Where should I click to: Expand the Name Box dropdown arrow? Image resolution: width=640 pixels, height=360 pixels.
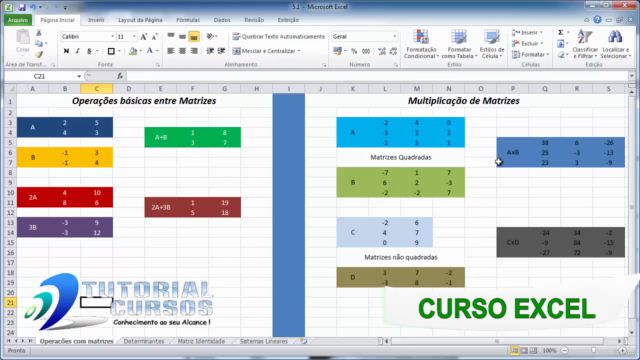pyautogui.click(x=79, y=76)
